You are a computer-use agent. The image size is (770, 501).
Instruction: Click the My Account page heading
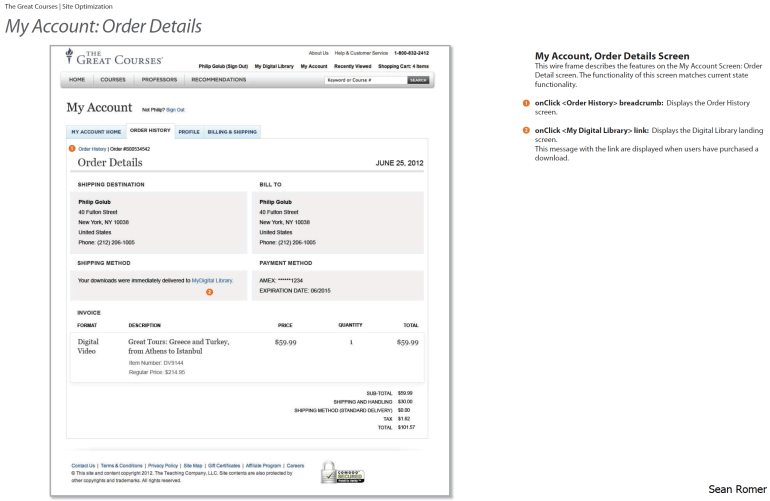(100, 108)
